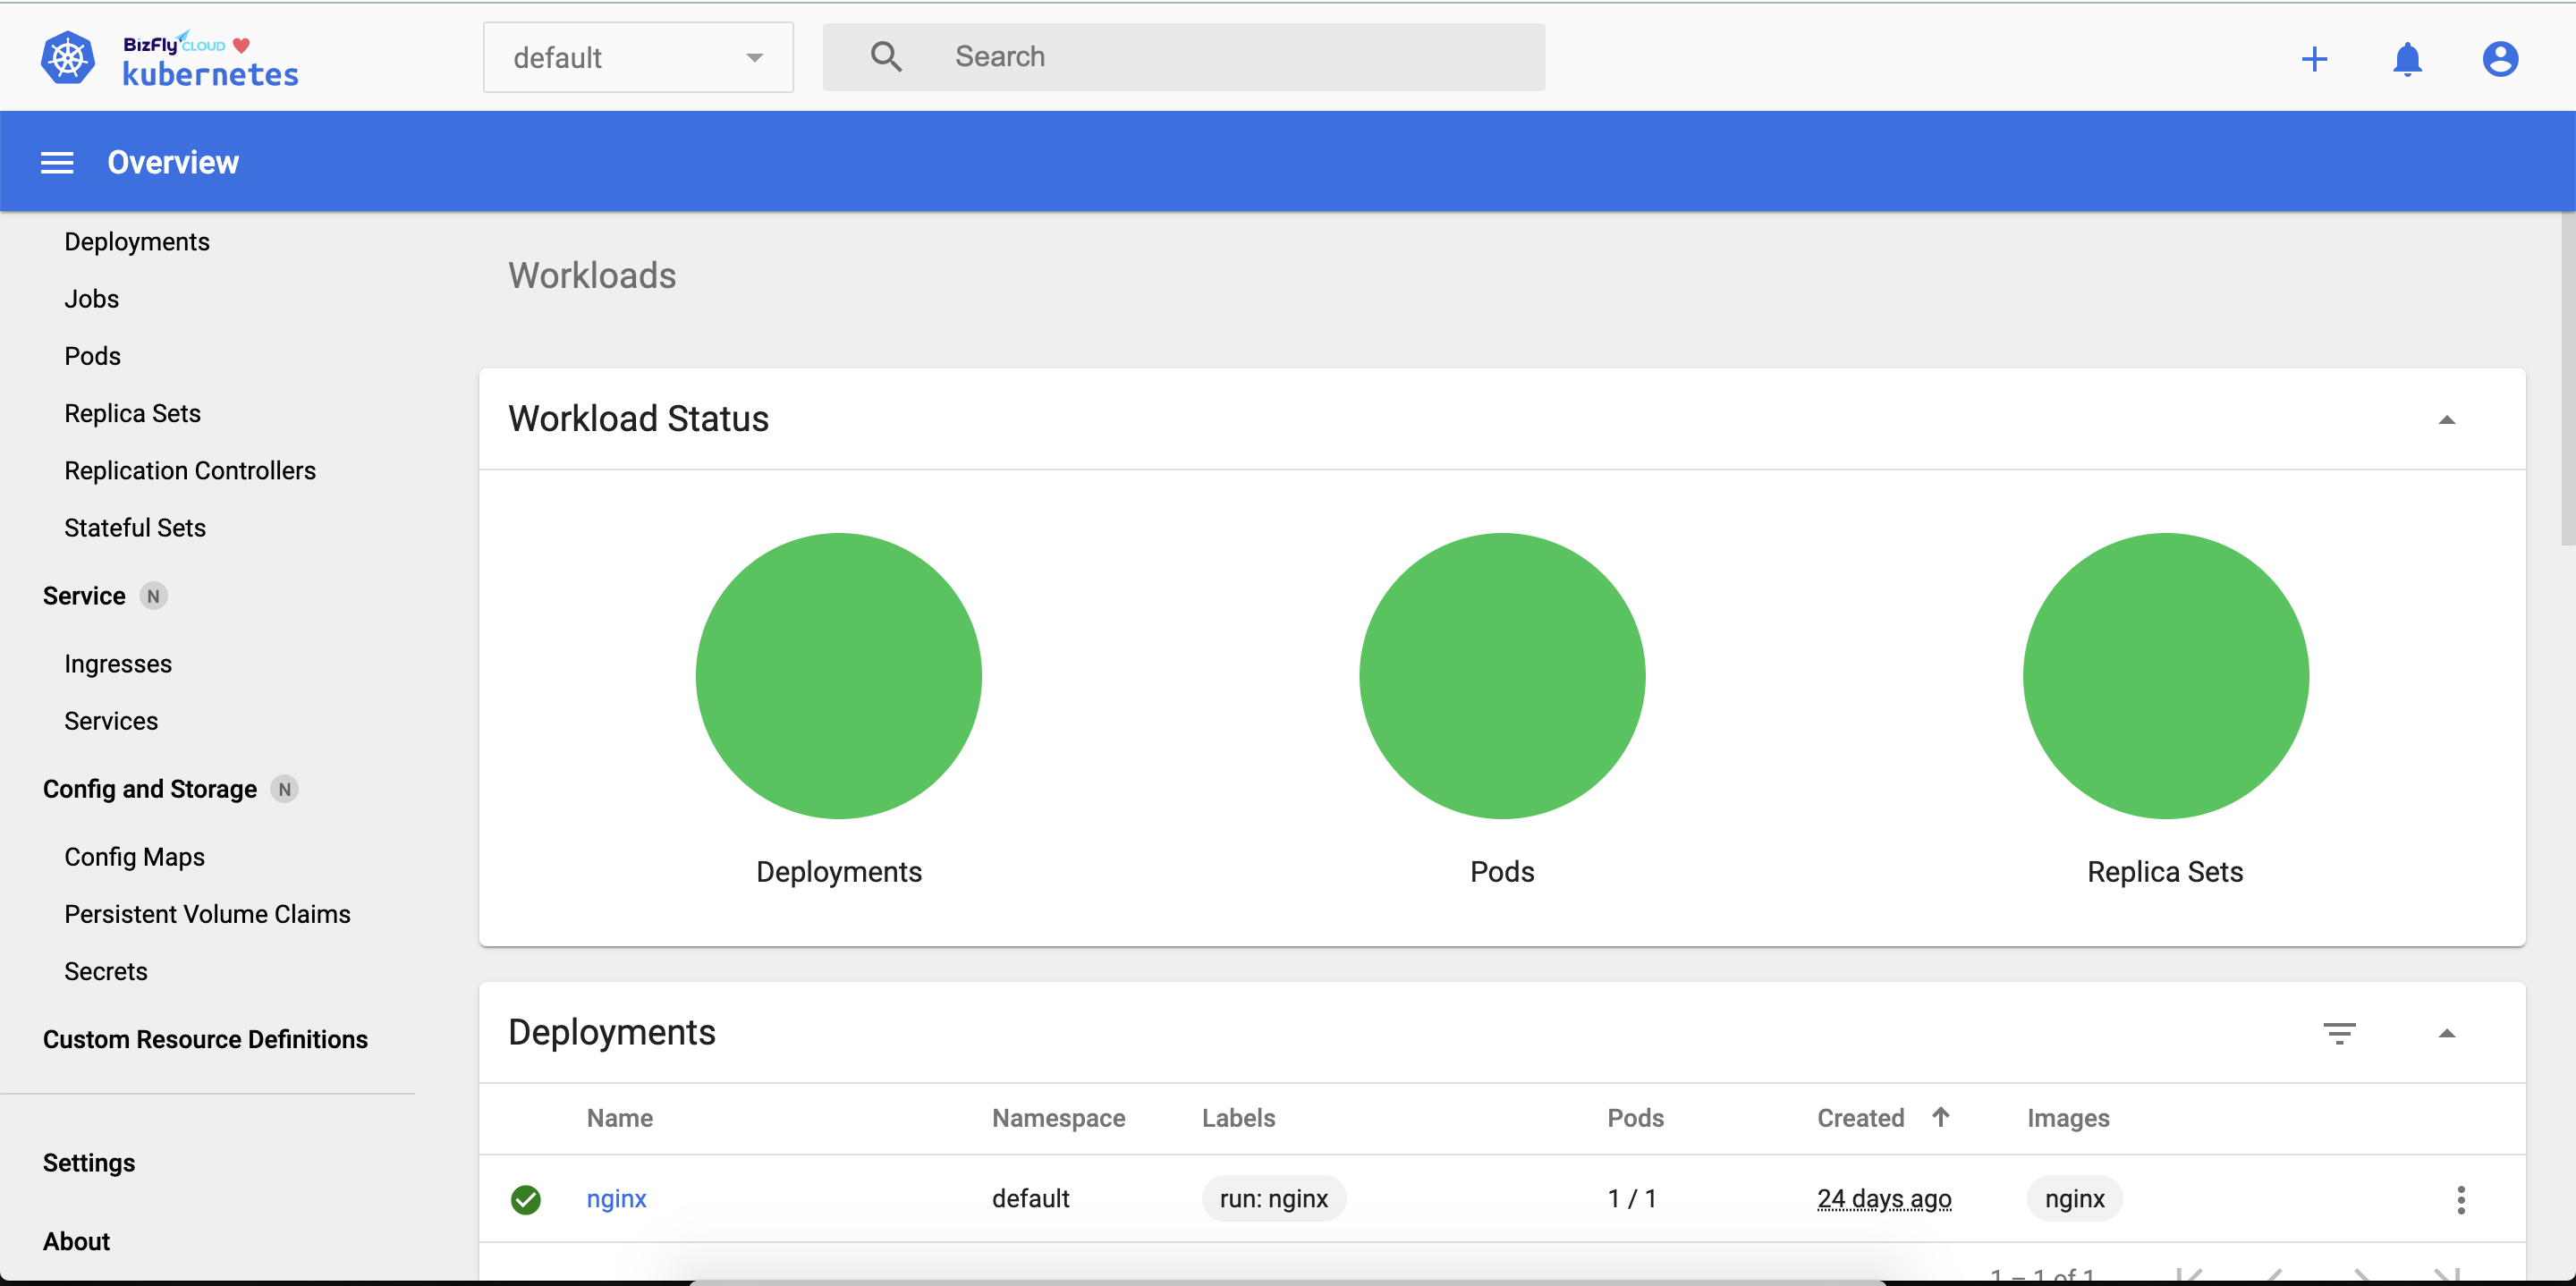
Task: Toggle the hamburger navigation menu
Action: pos(57,162)
